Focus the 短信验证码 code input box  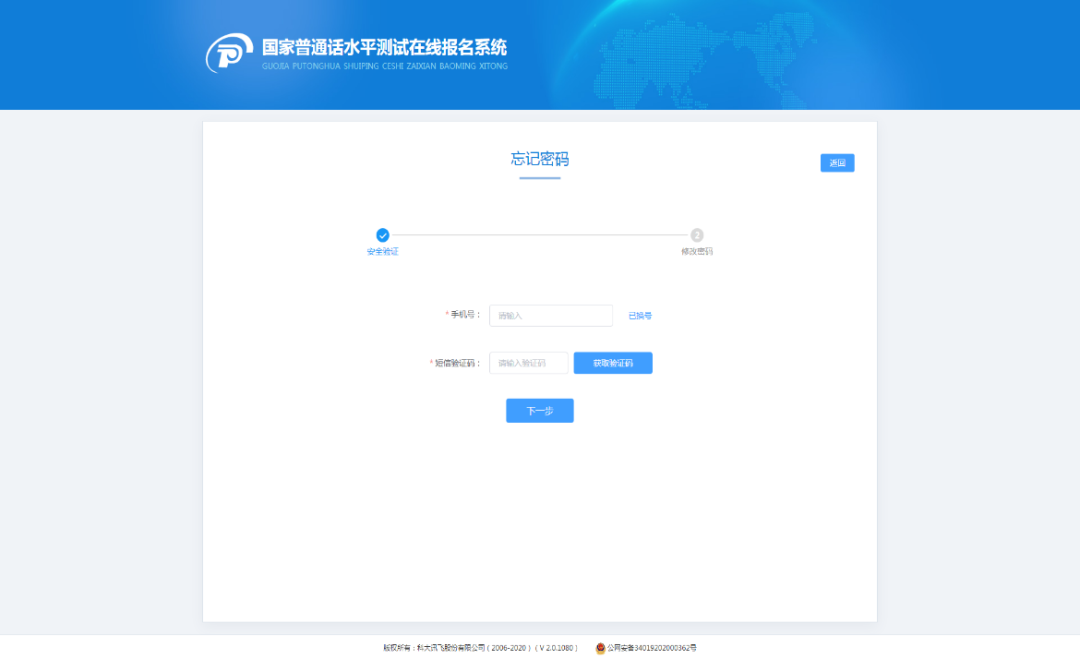(528, 363)
